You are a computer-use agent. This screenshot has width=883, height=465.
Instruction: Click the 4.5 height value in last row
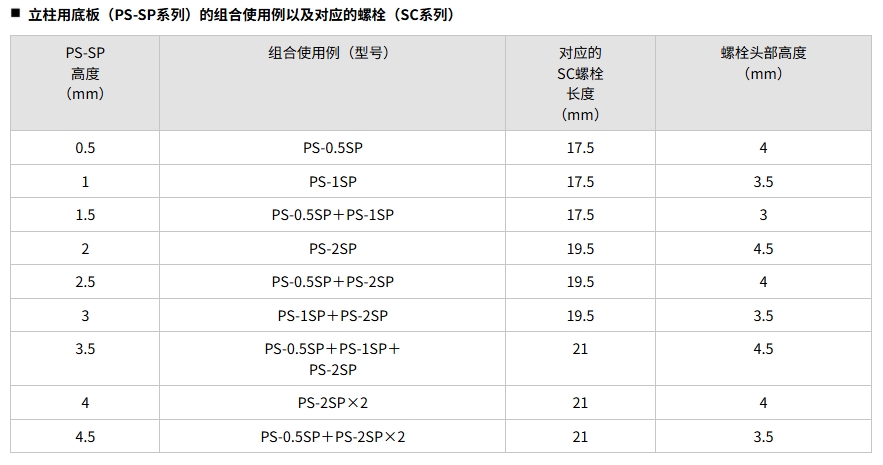tap(85, 437)
